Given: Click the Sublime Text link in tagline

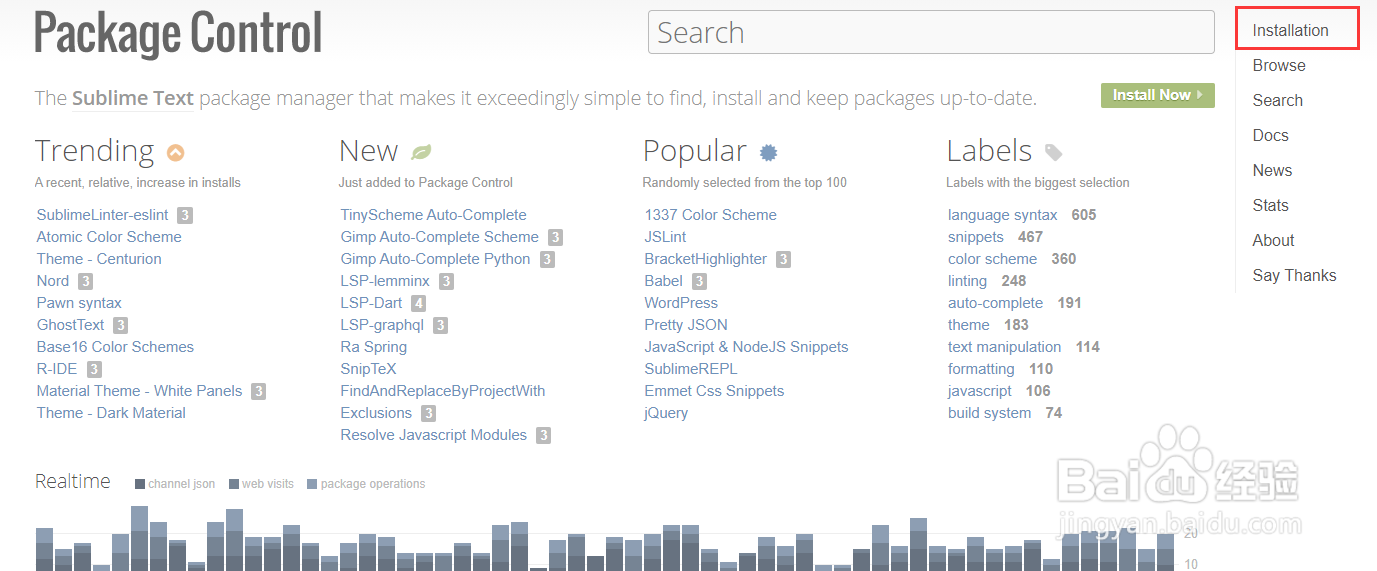Looking at the screenshot, I should tap(133, 98).
